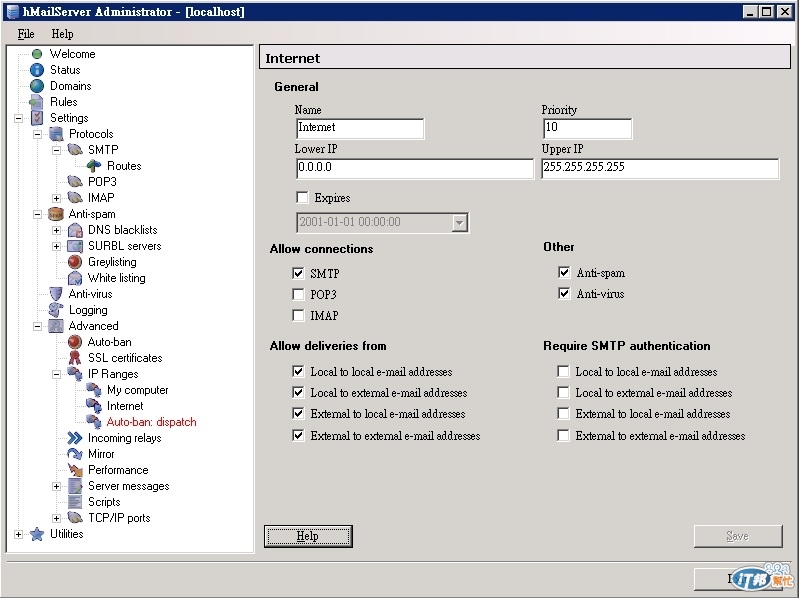Collapse the SMTP tree node
799x598 pixels.
(x=57, y=150)
